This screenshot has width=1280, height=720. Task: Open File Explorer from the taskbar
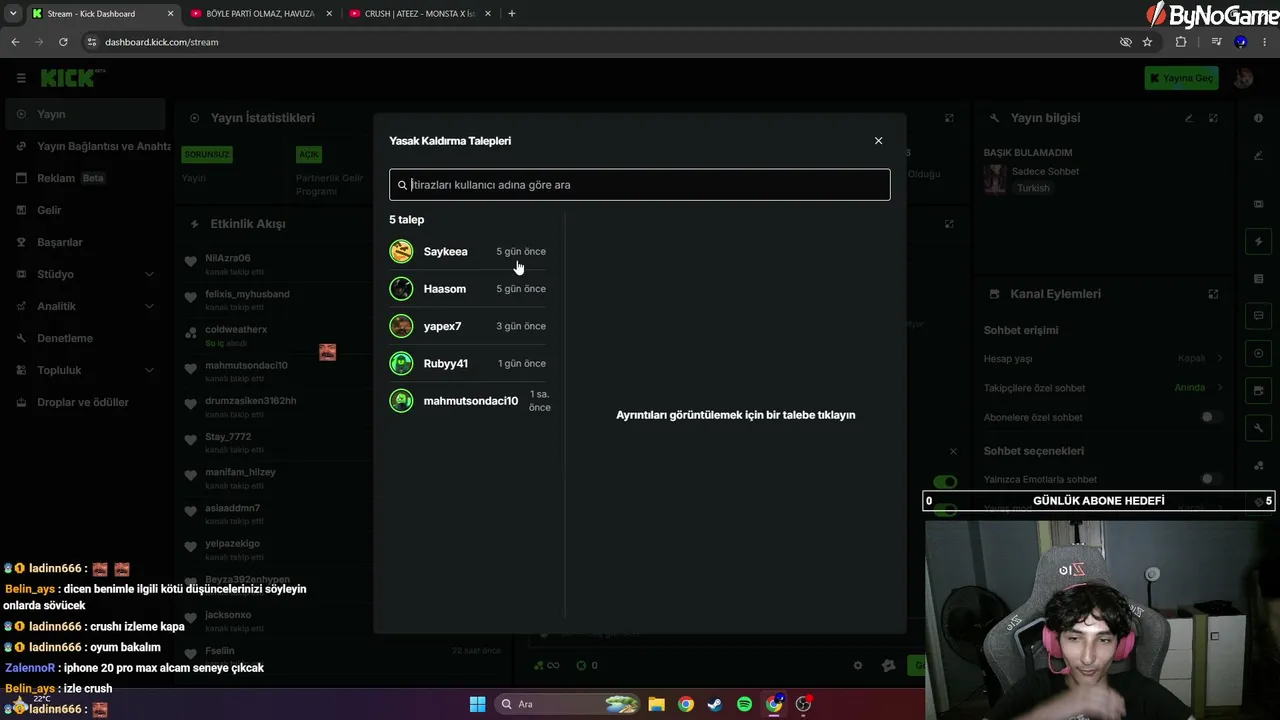[x=656, y=704]
